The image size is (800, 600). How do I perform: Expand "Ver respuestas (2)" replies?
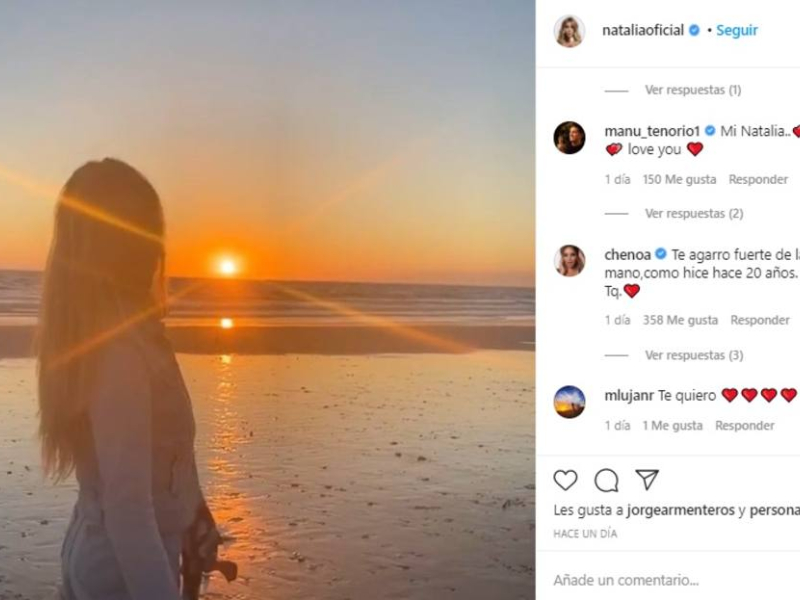(693, 214)
